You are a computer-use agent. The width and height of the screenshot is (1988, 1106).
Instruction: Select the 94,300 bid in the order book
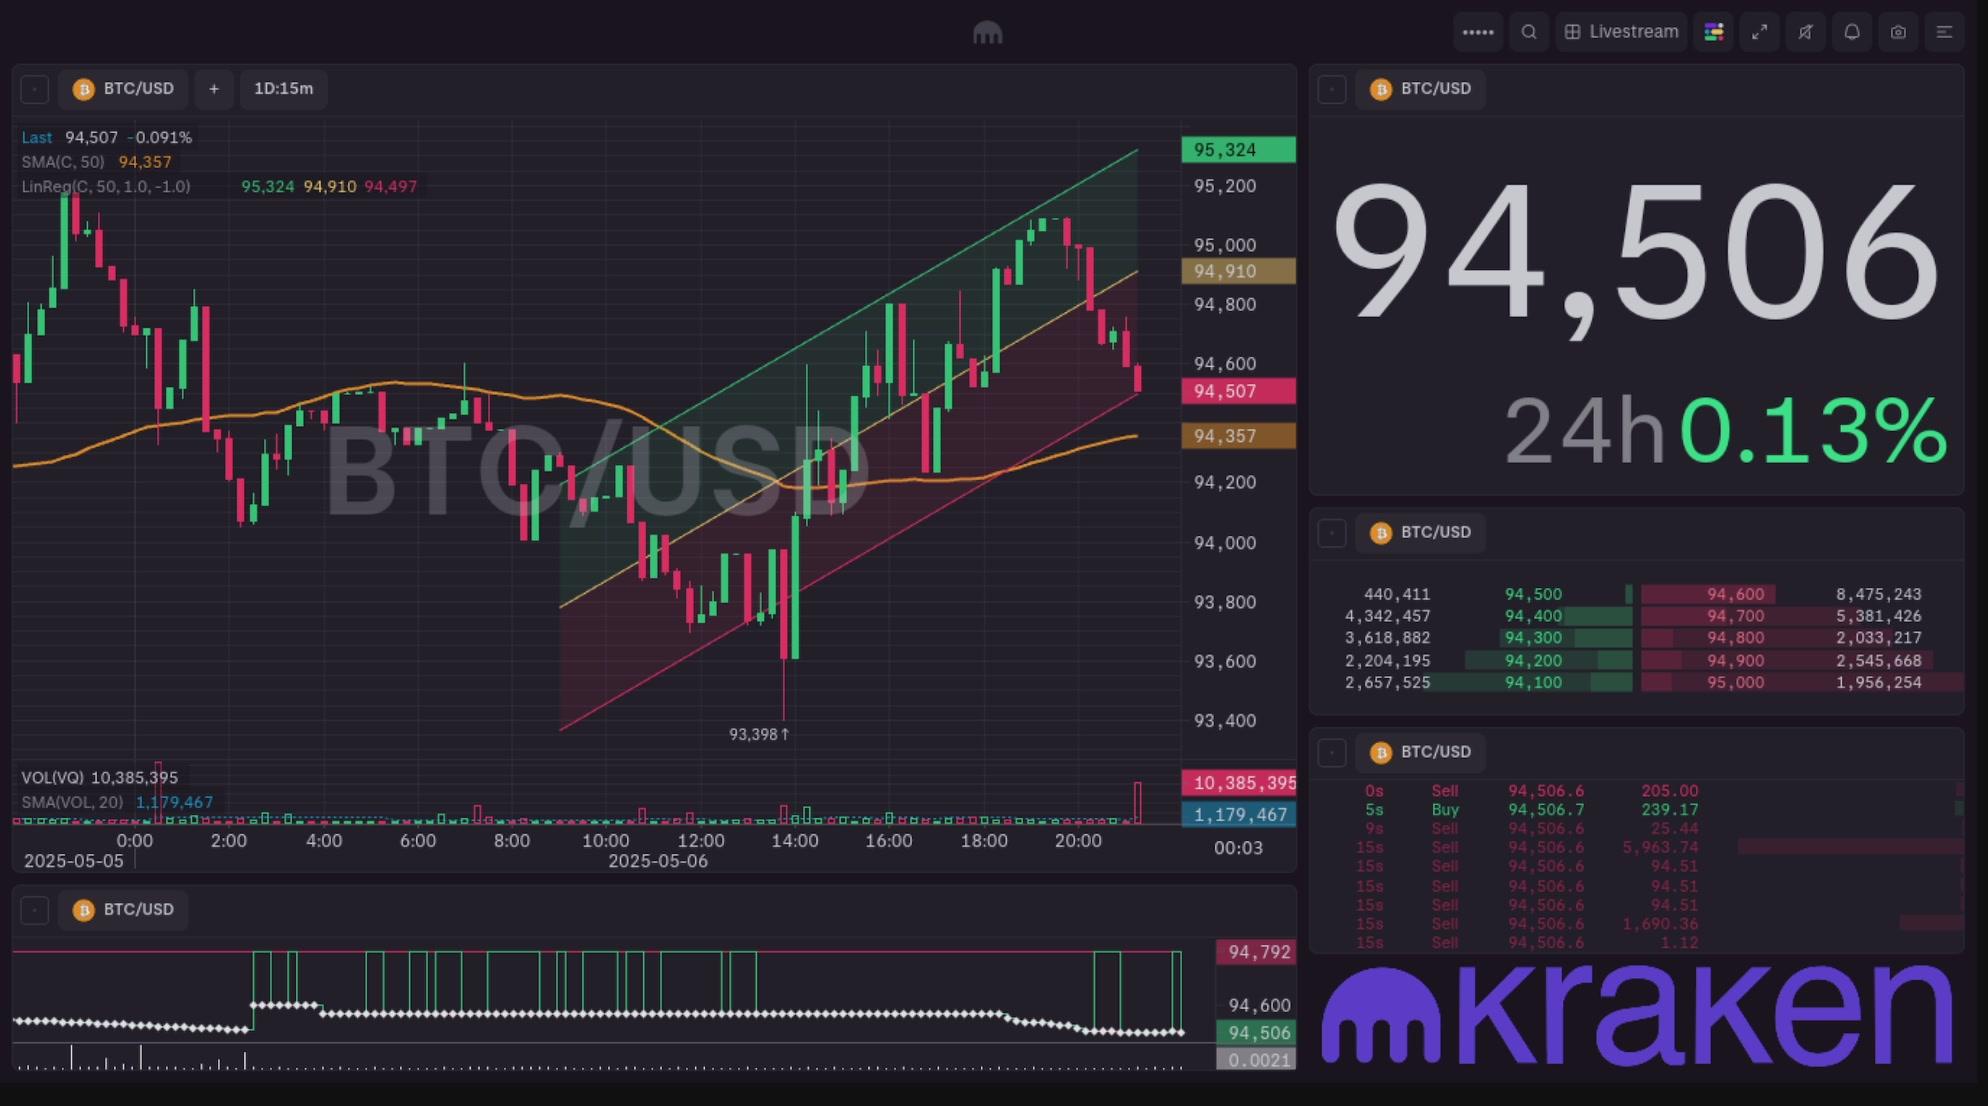[1533, 638]
